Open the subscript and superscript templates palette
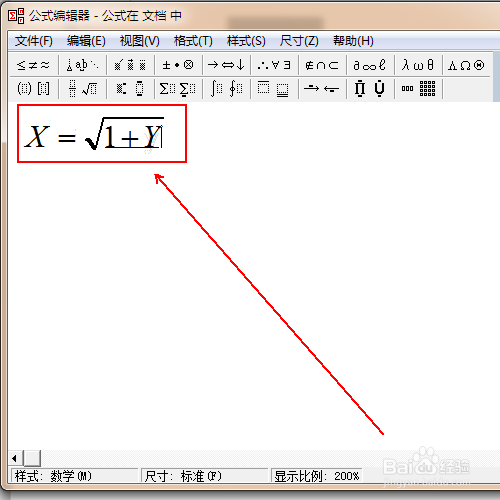 [x=130, y=88]
